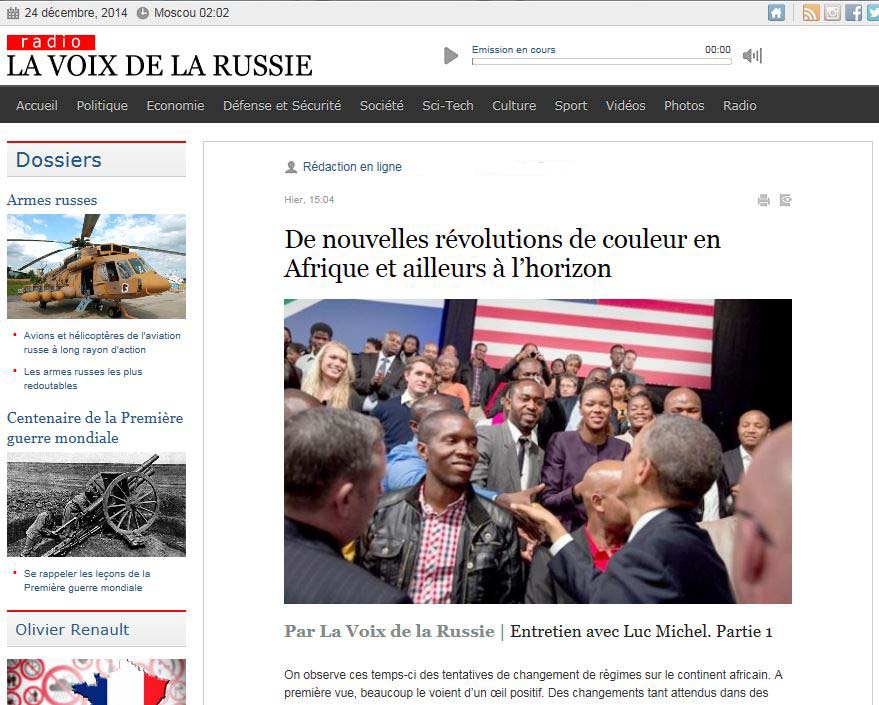This screenshot has width=879, height=705.
Task: Click the calendar icon beside the date
Action: tap(12, 12)
